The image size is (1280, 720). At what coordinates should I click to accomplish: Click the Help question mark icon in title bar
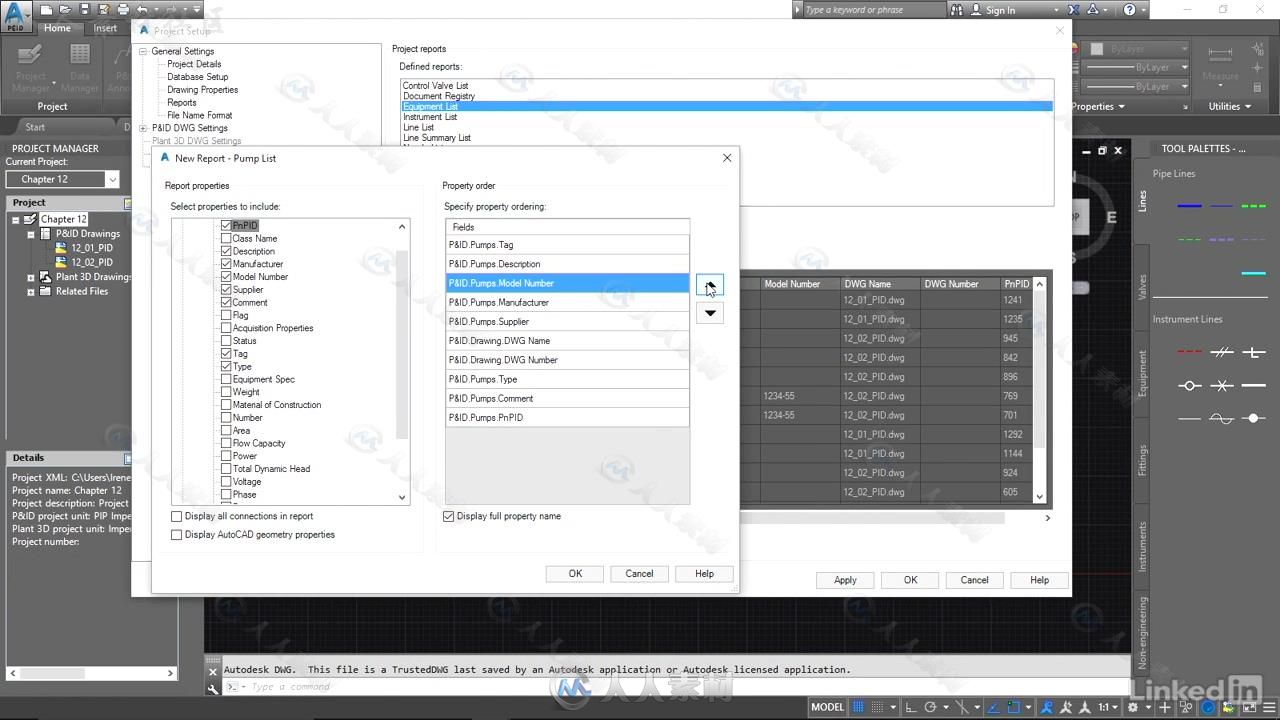point(1130,10)
